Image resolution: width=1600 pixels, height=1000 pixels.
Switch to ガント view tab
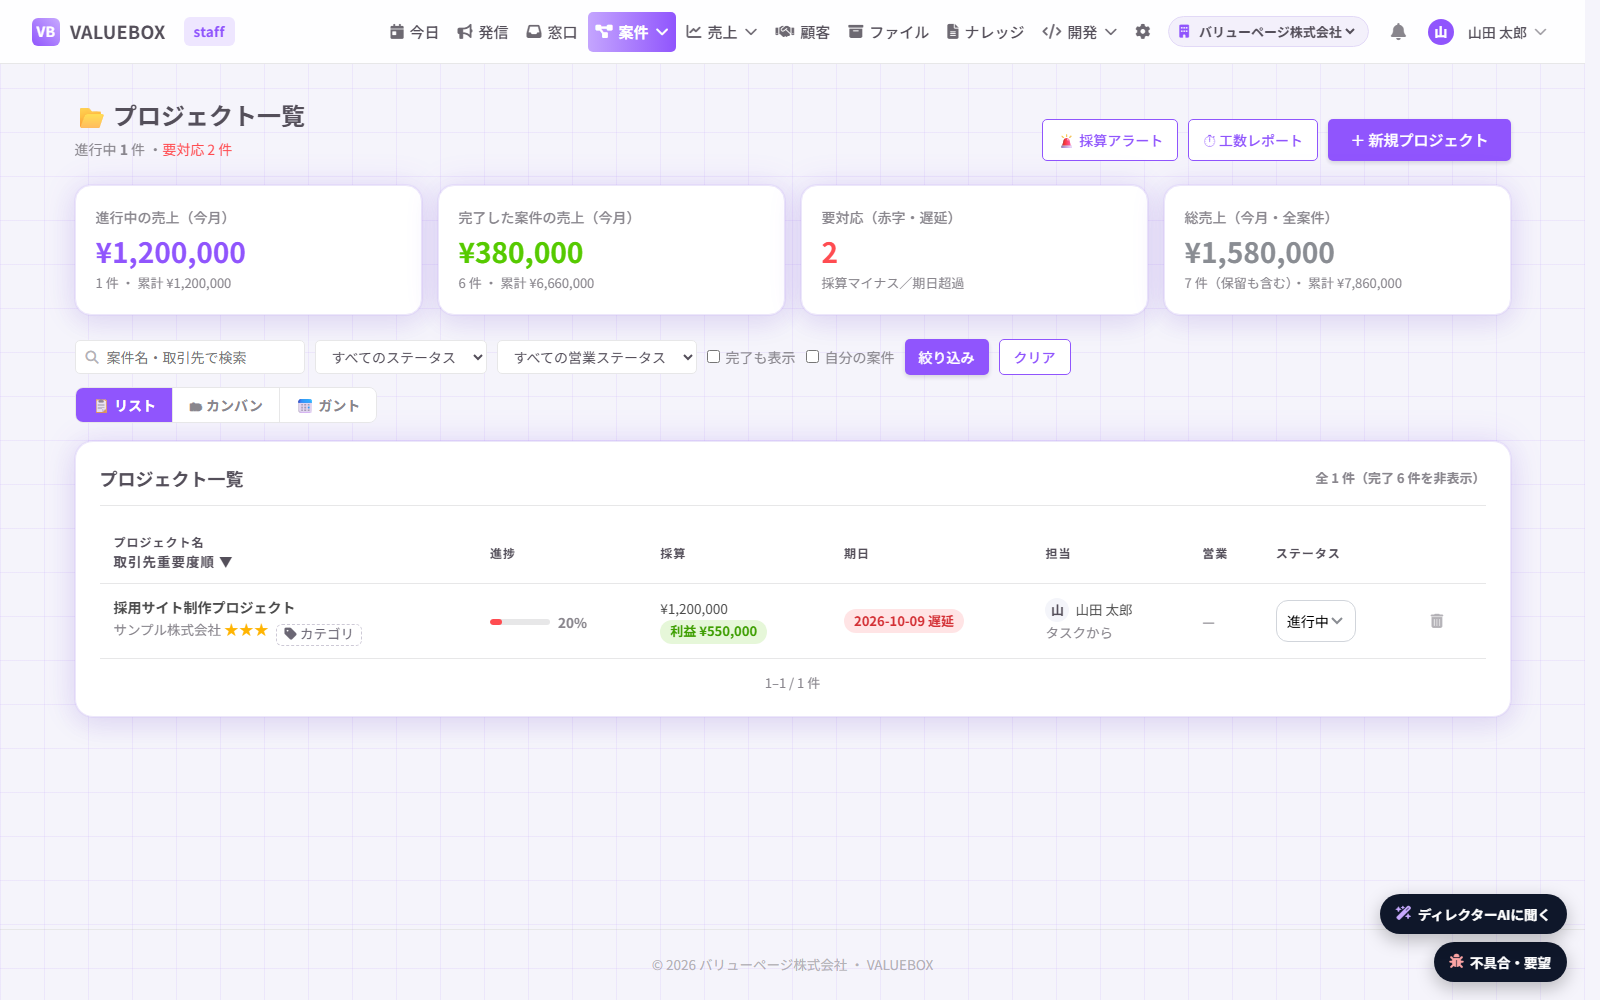pyautogui.click(x=328, y=405)
